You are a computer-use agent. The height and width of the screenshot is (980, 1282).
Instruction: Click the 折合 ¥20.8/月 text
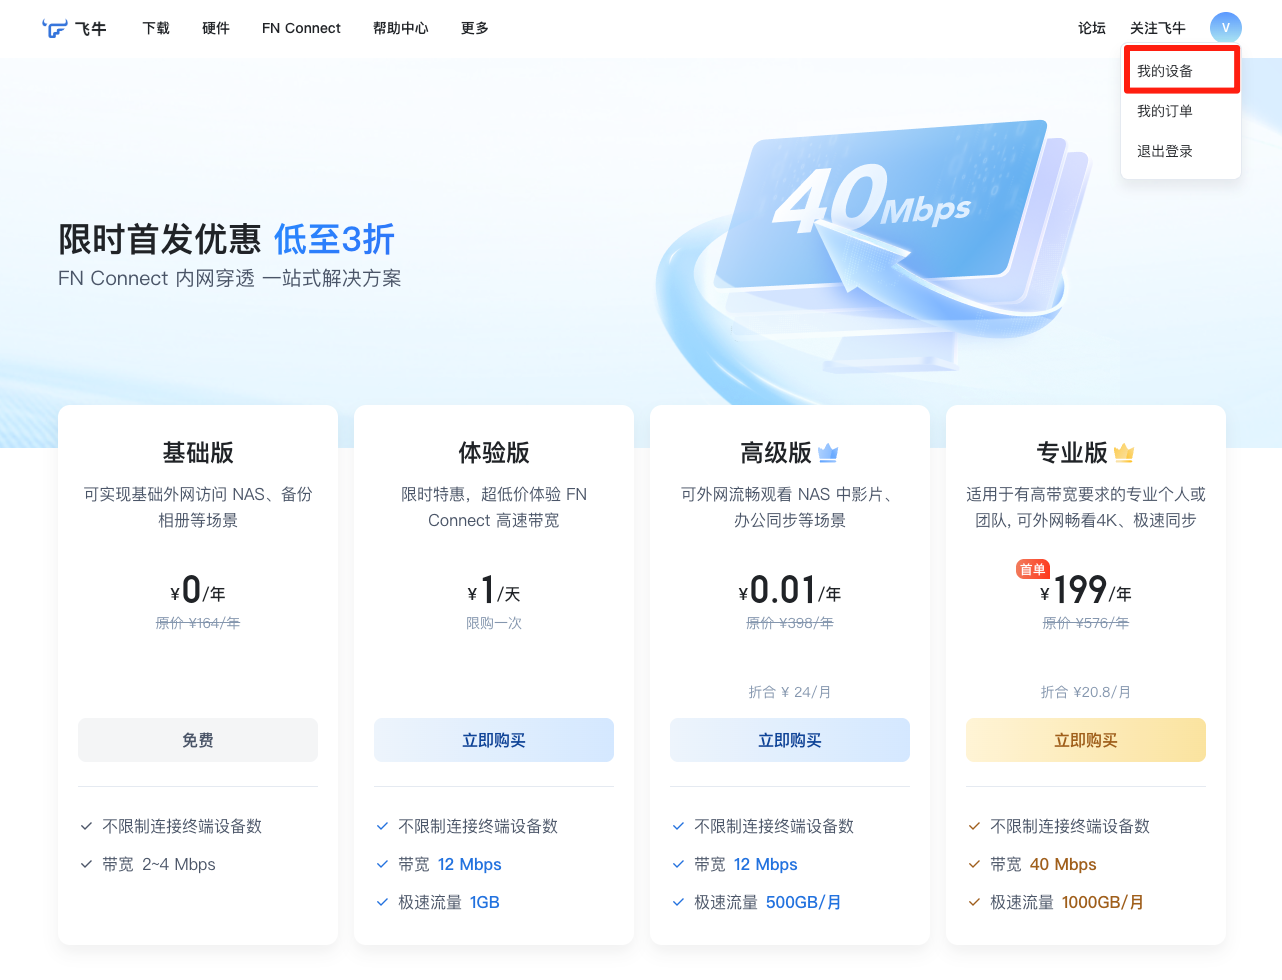tap(1086, 692)
